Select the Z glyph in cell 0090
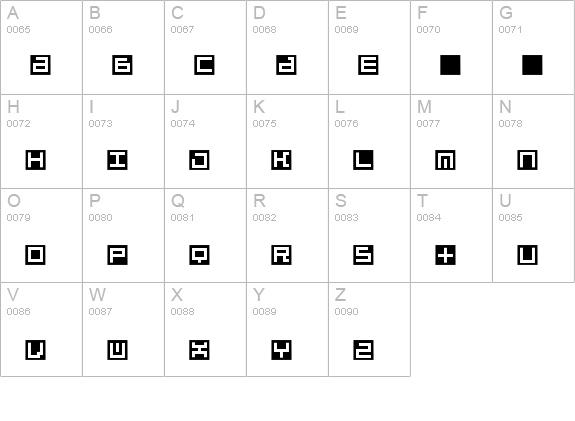This screenshot has height=421, width=575. (x=363, y=349)
